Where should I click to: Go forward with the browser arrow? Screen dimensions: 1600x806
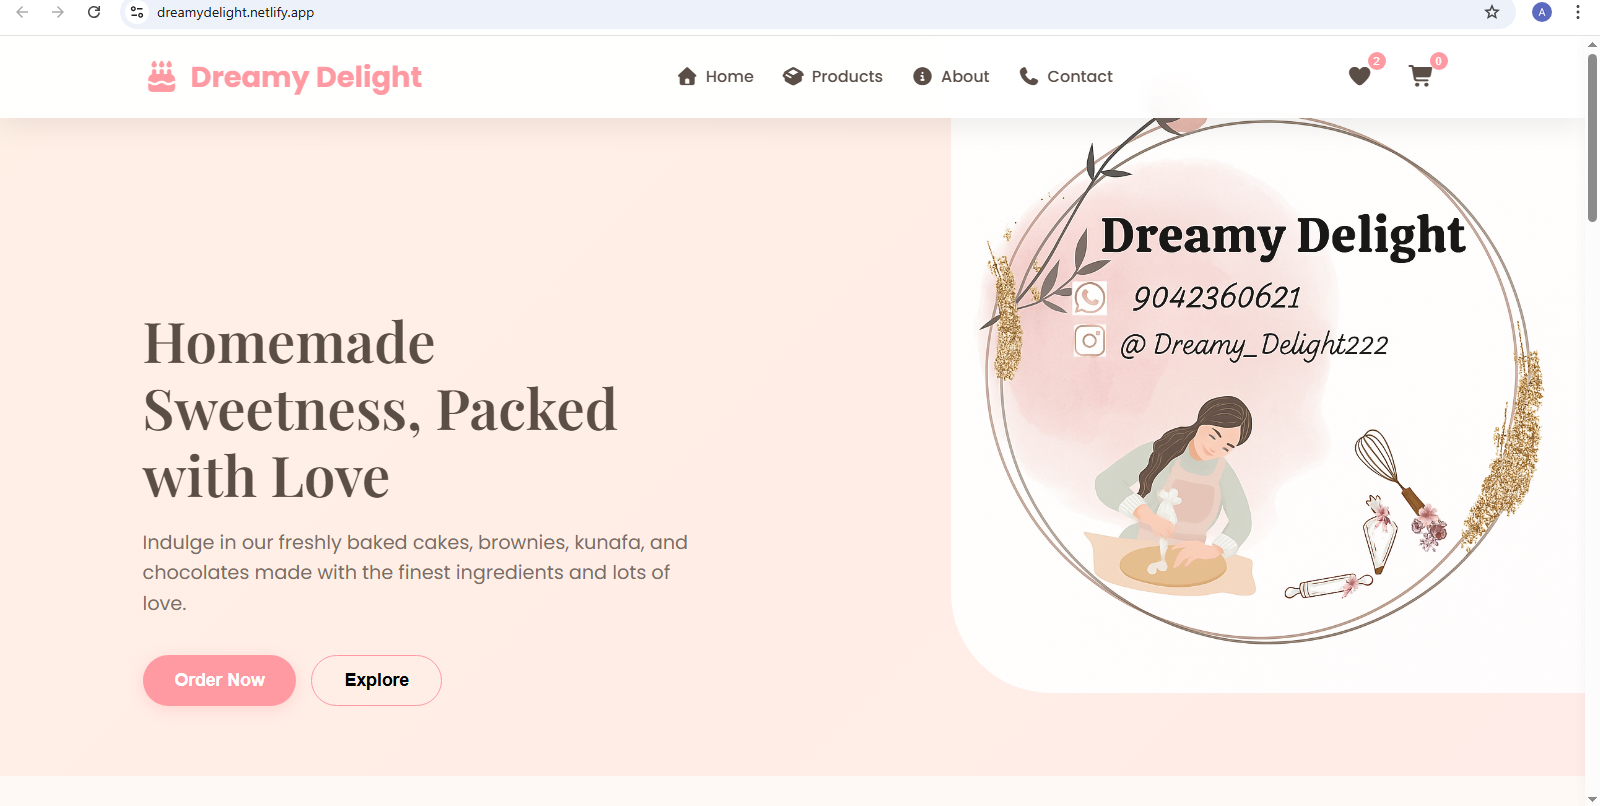58,12
